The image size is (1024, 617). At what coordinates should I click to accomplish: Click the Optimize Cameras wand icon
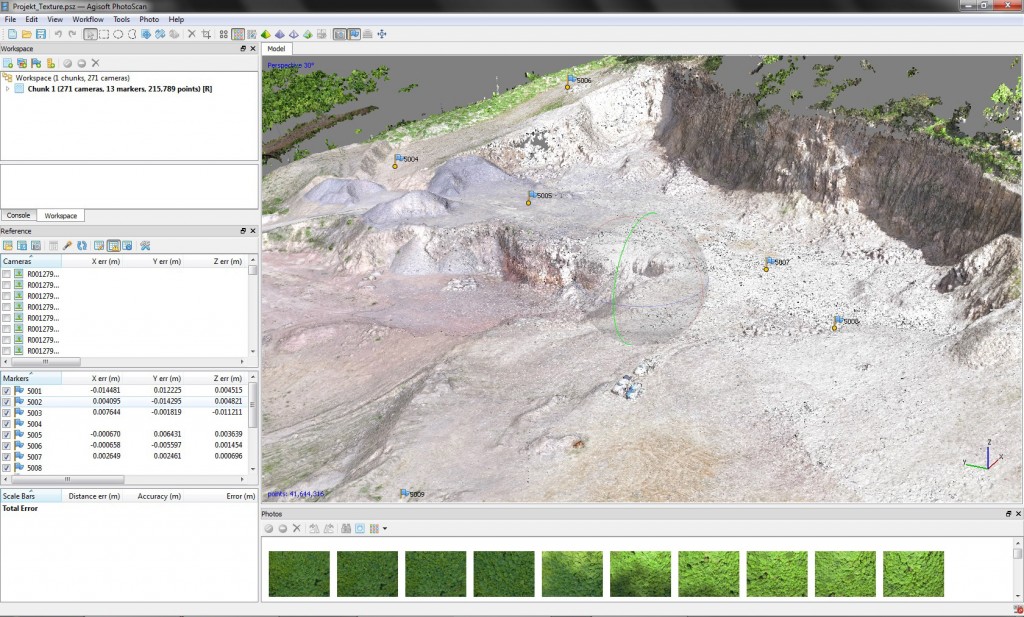[x=67, y=245]
